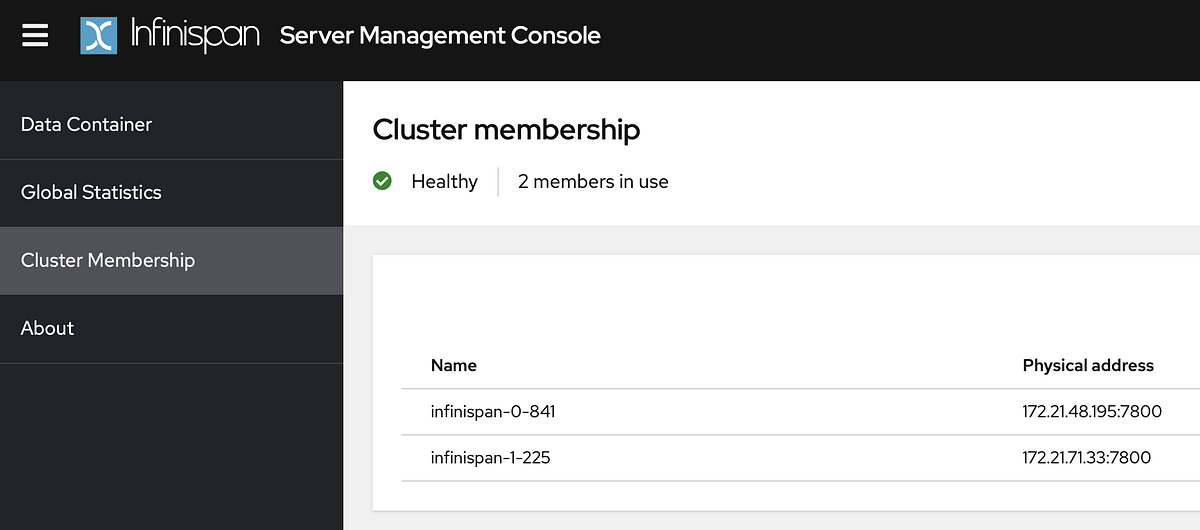Click the Server Management Console title
1200x530 pixels.
coord(440,36)
